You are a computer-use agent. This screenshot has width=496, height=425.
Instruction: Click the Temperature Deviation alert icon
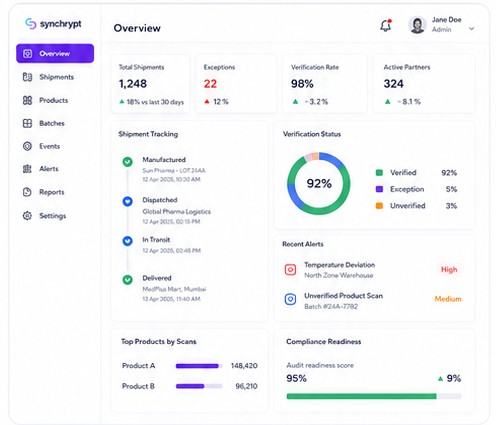click(290, 269)
